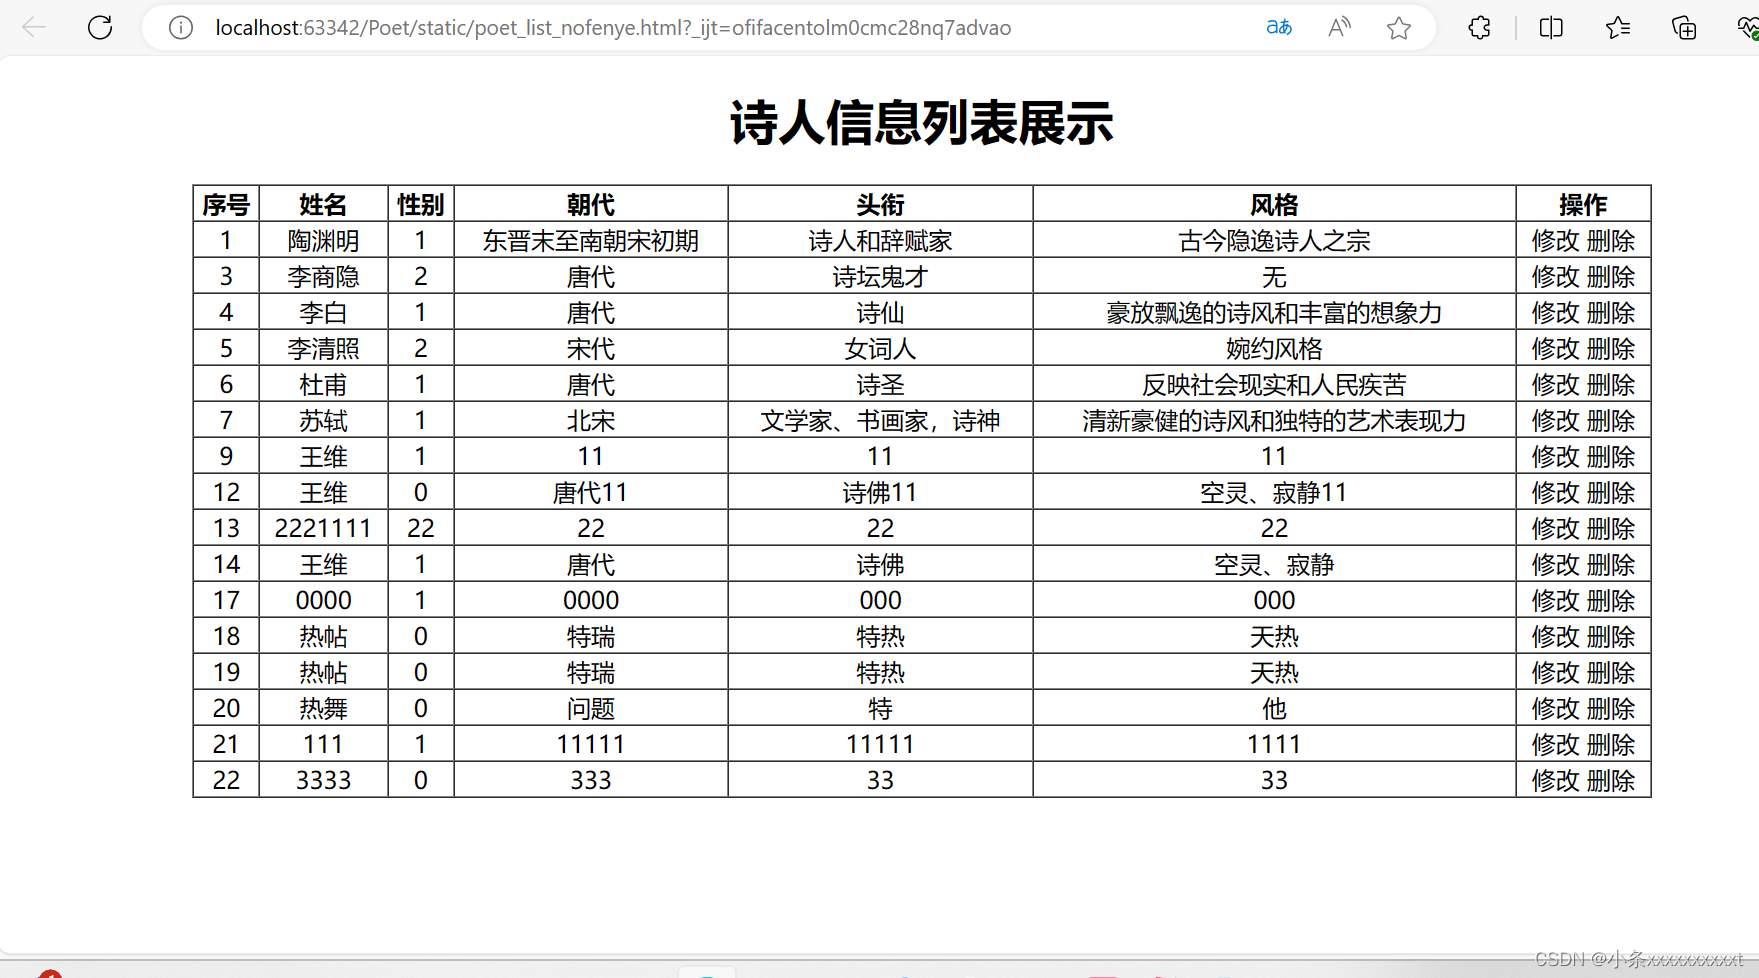Open site information icon in address bar

(181, 28)
